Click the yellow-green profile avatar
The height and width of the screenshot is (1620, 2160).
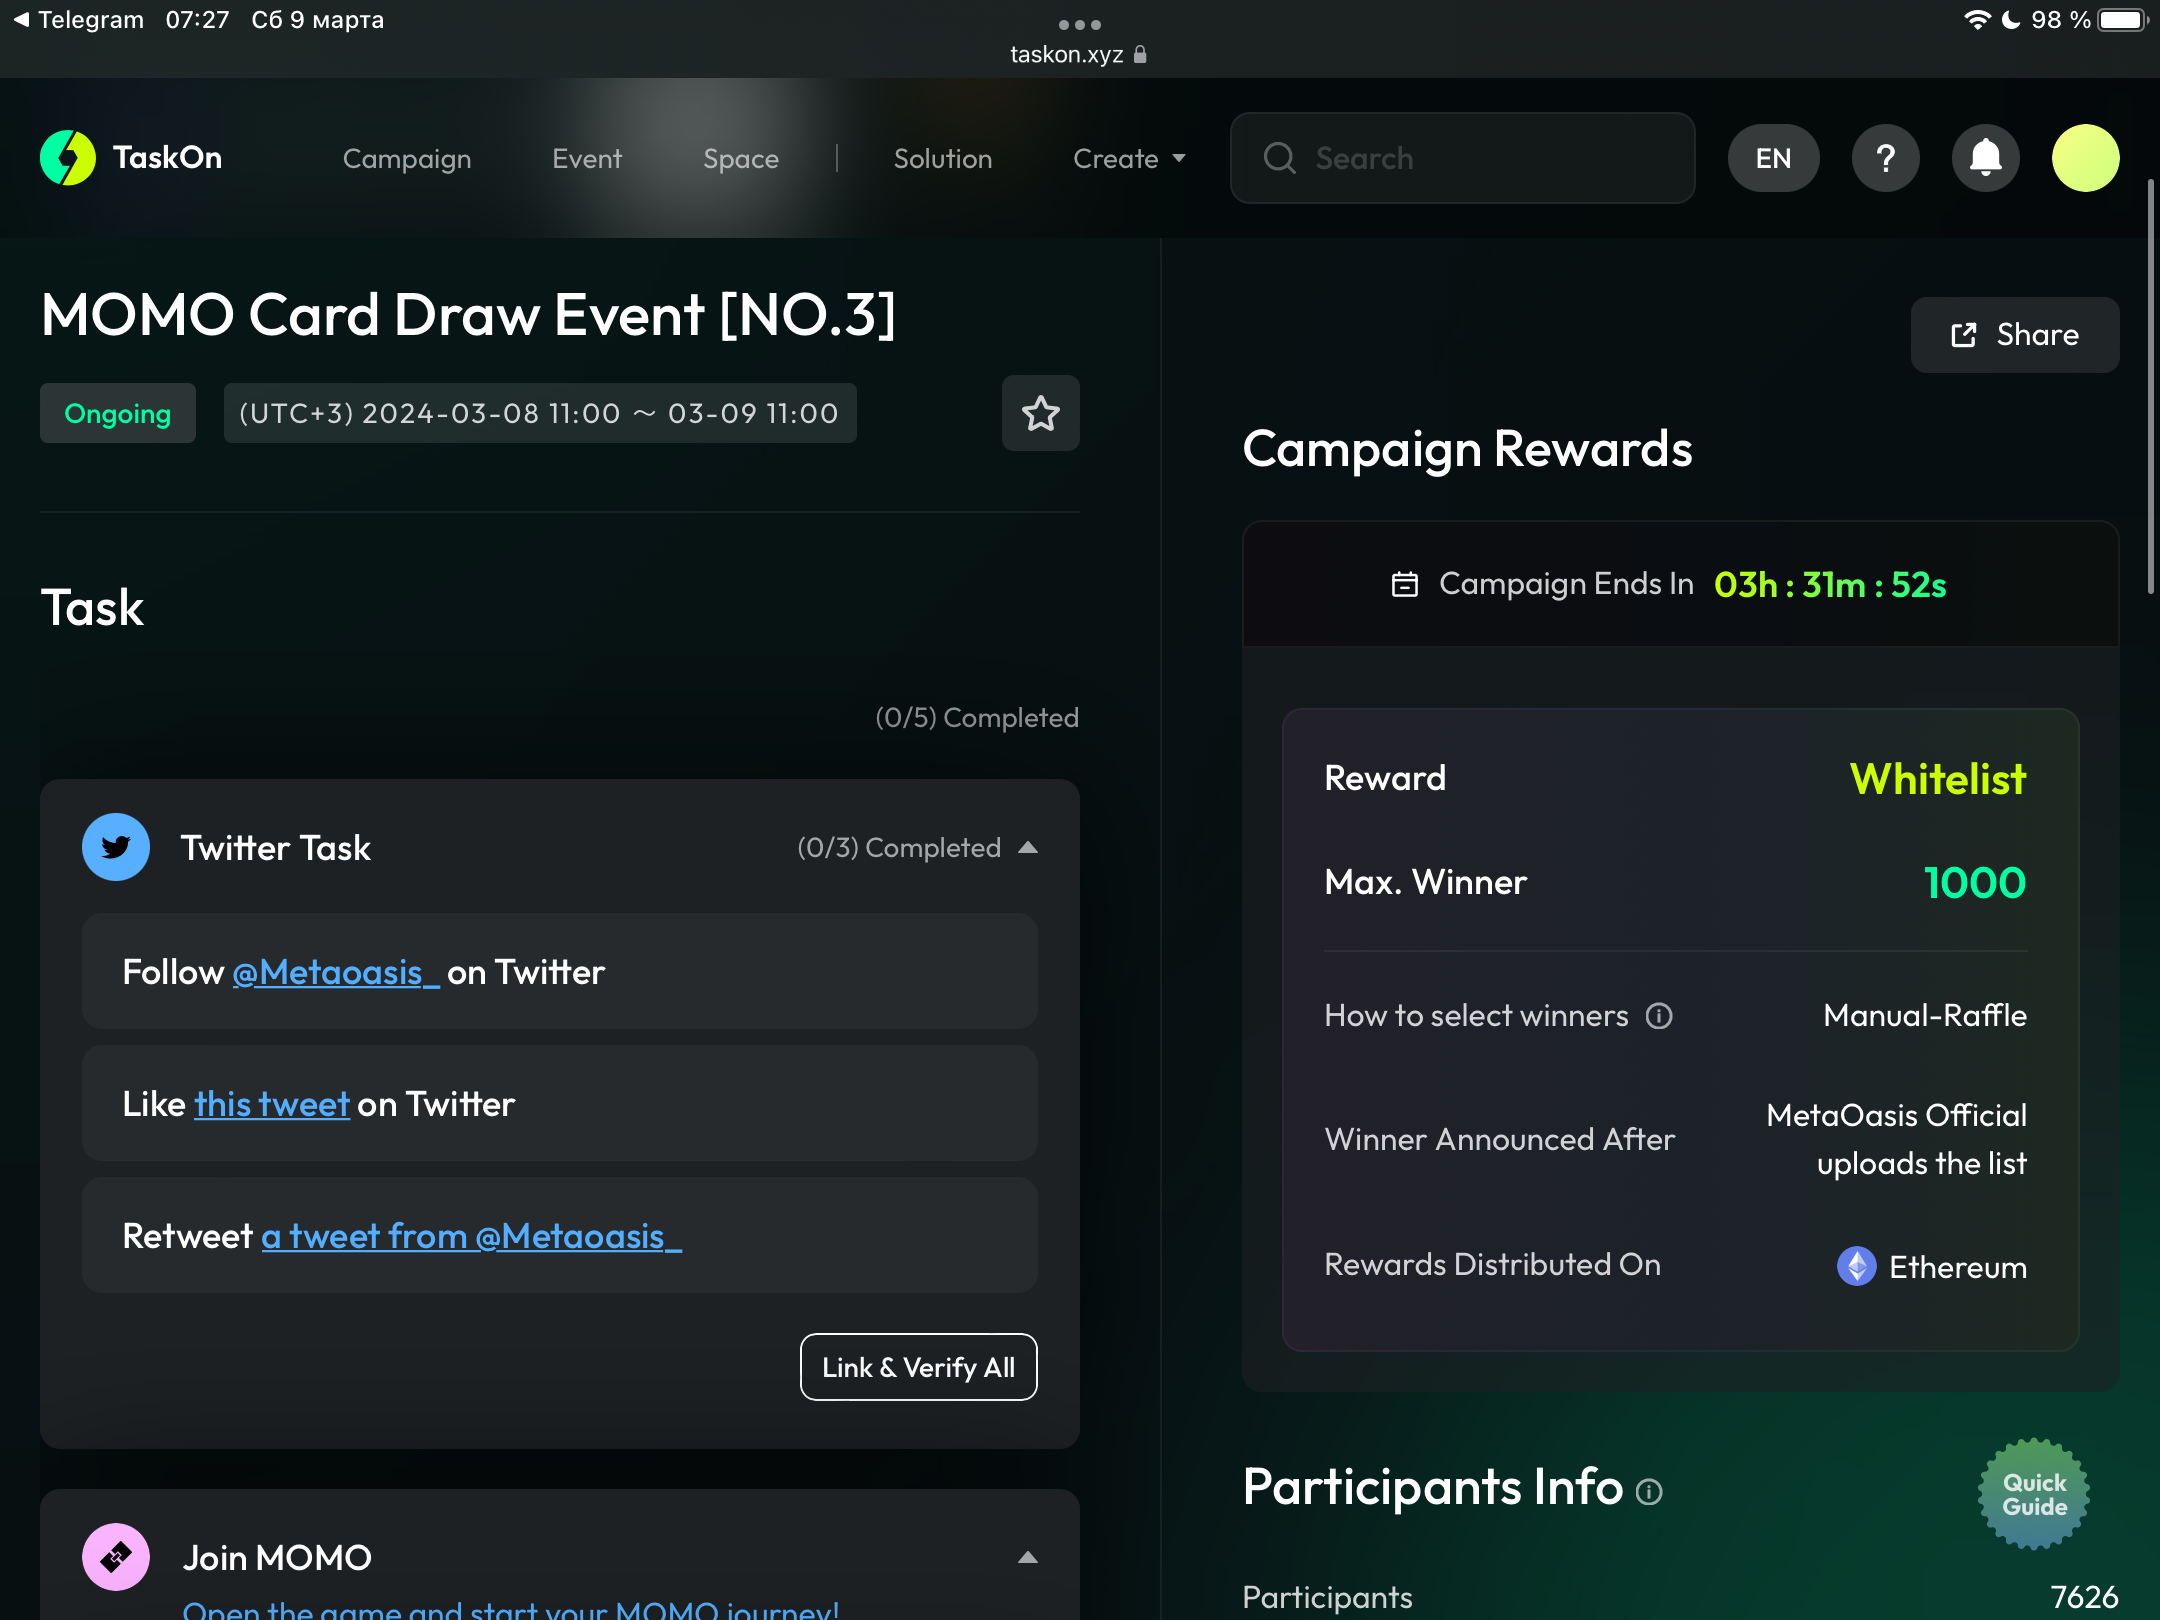coord(2085,158)
